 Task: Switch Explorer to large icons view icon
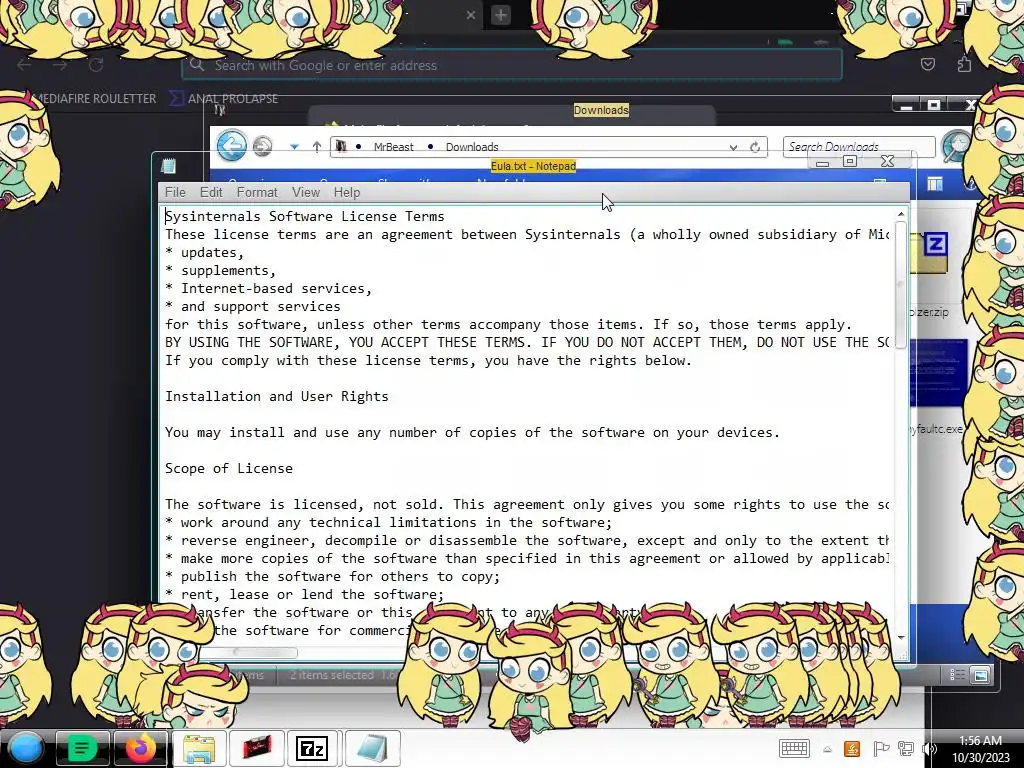tap(981, 675)
